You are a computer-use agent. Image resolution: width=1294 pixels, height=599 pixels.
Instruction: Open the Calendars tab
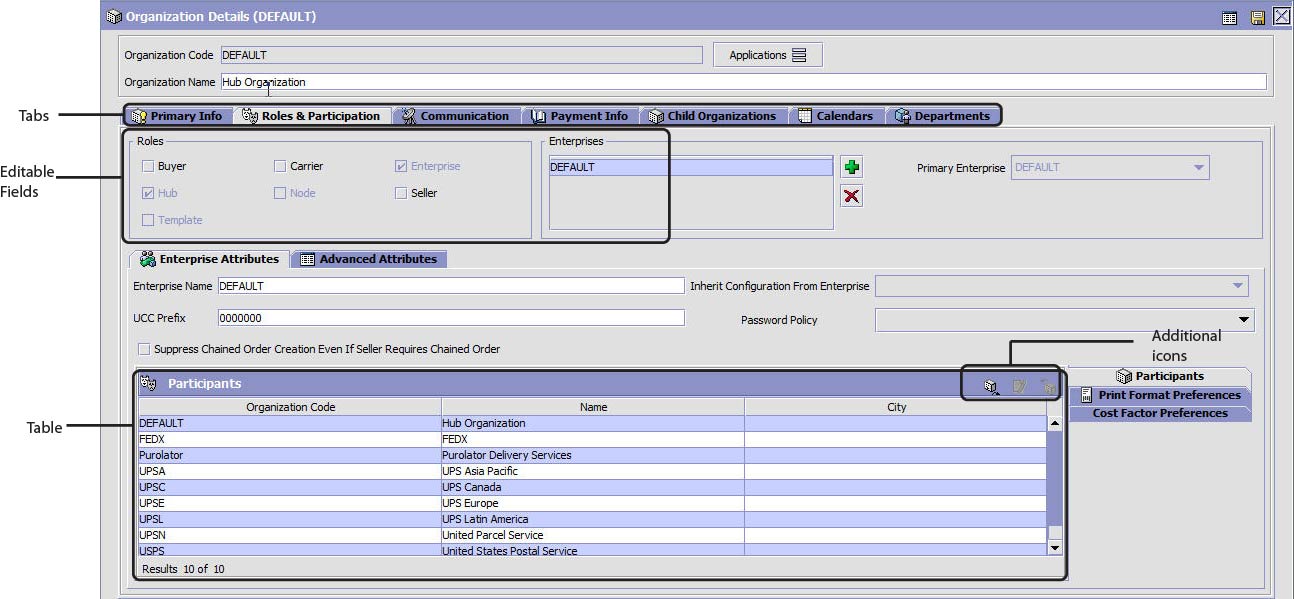click(x=836, y=116)
